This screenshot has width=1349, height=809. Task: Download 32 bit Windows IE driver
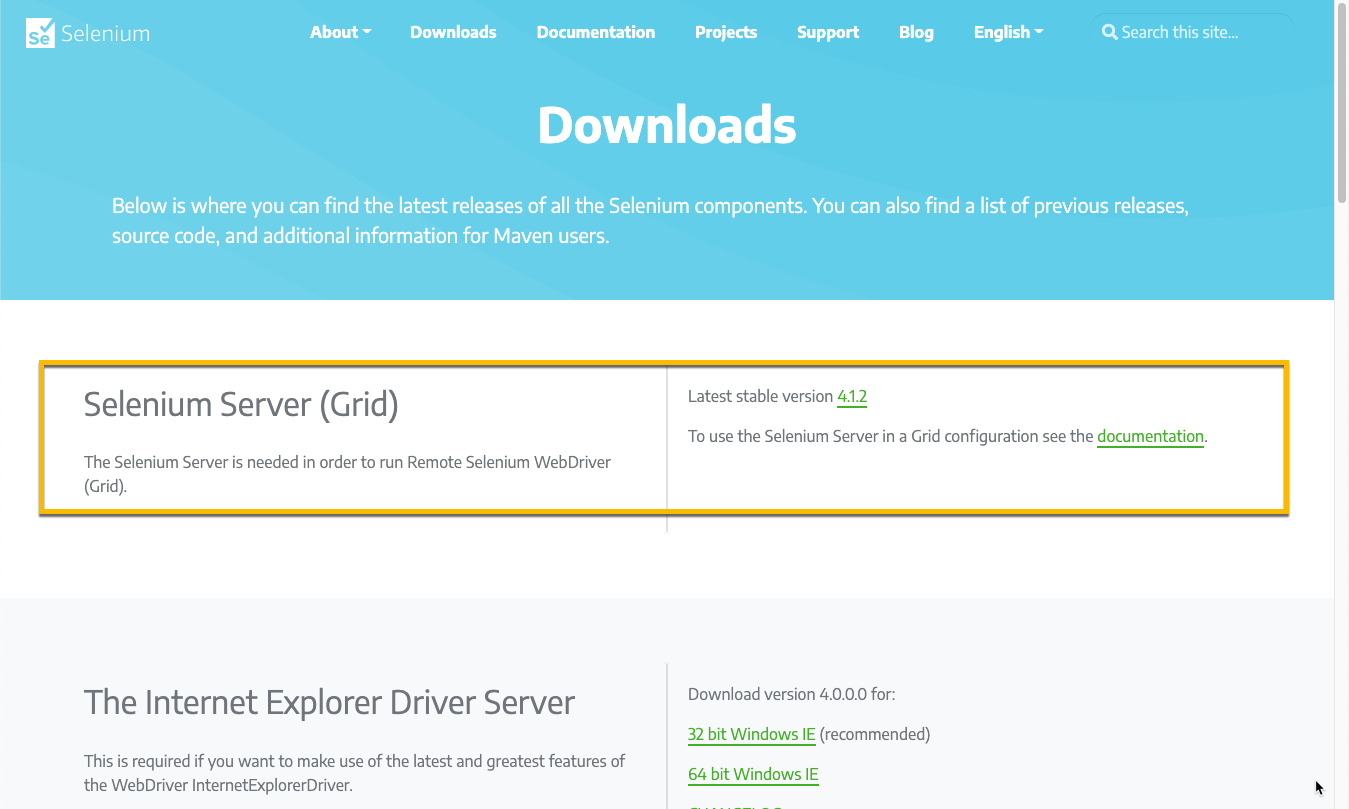[752, 734]
